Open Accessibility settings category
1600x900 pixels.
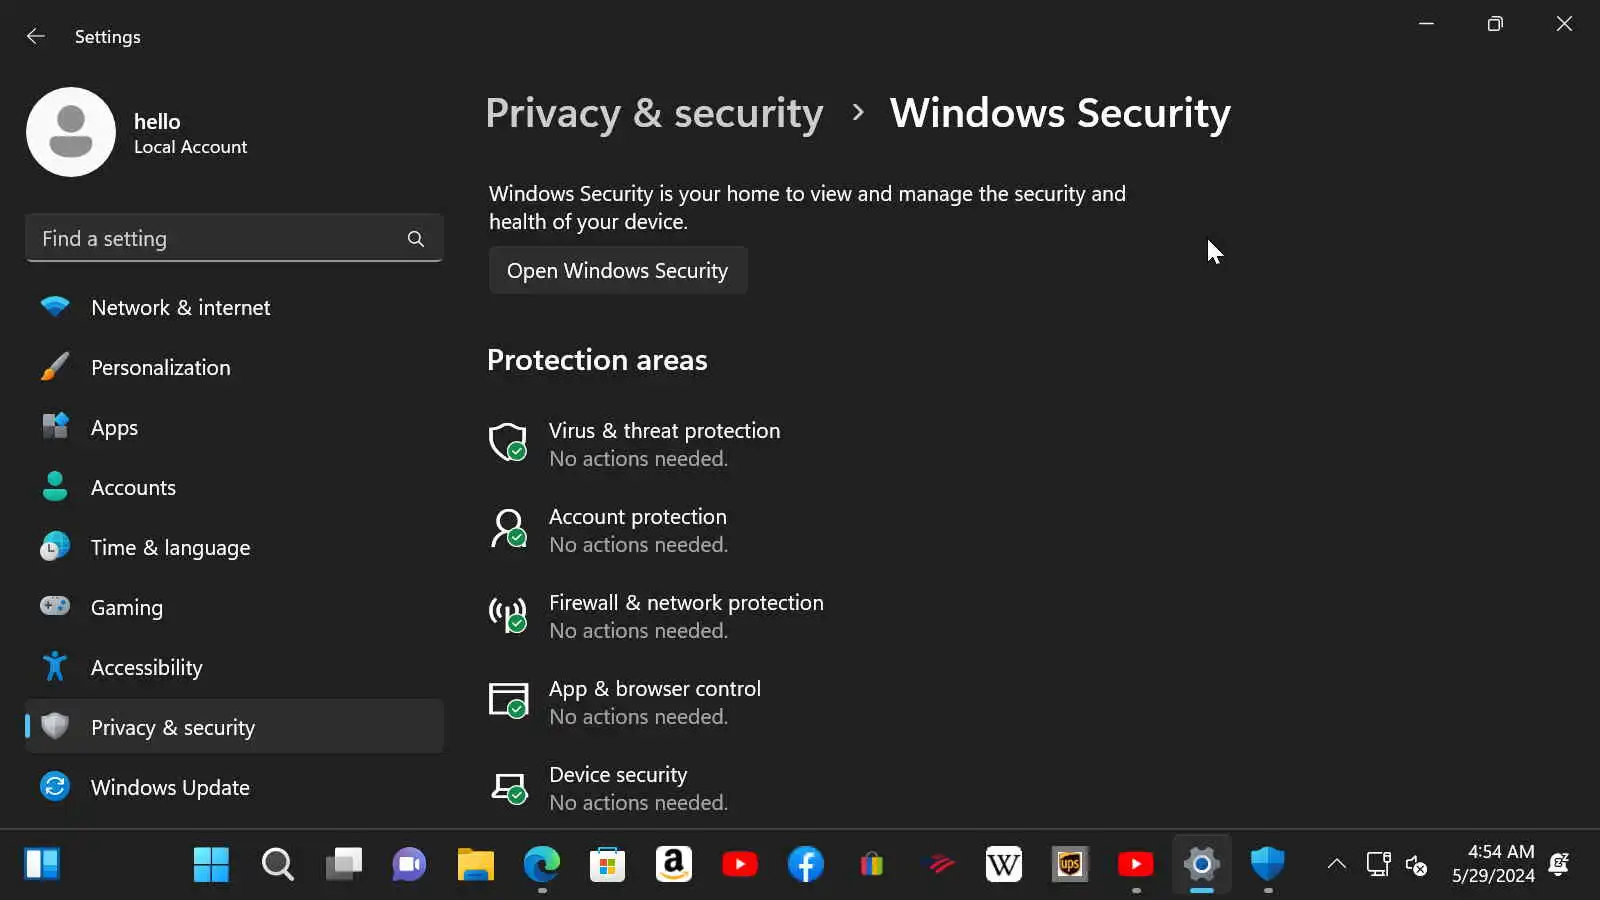(146, 668)
